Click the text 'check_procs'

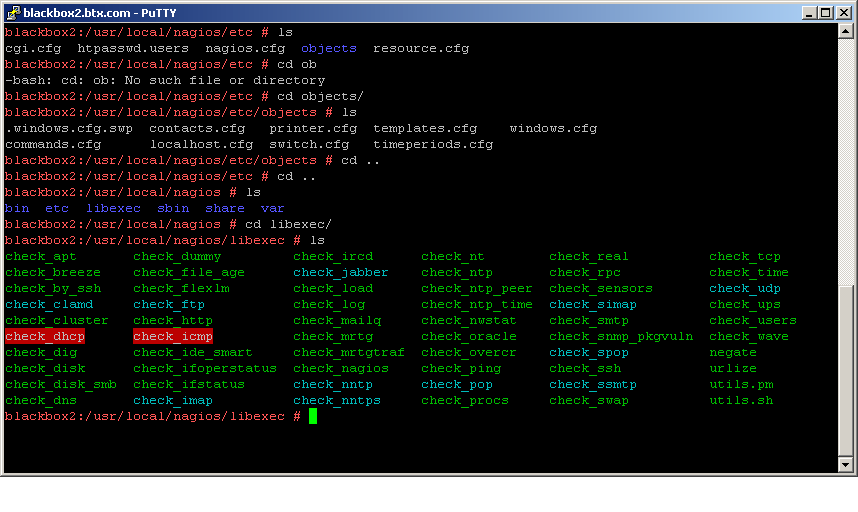tap(465, 400)
